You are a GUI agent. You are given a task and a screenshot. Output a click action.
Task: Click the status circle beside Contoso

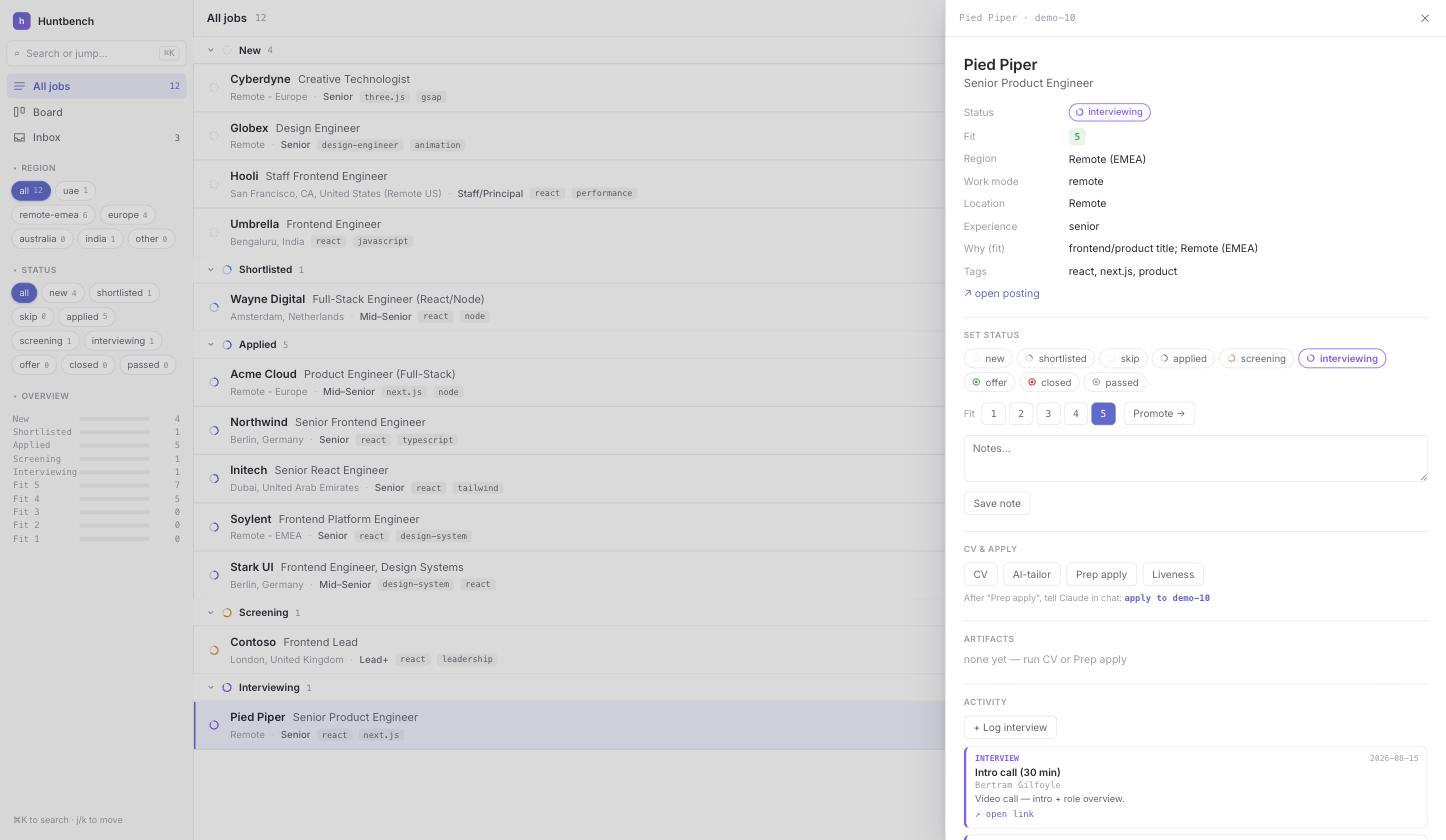pos(214,650)
